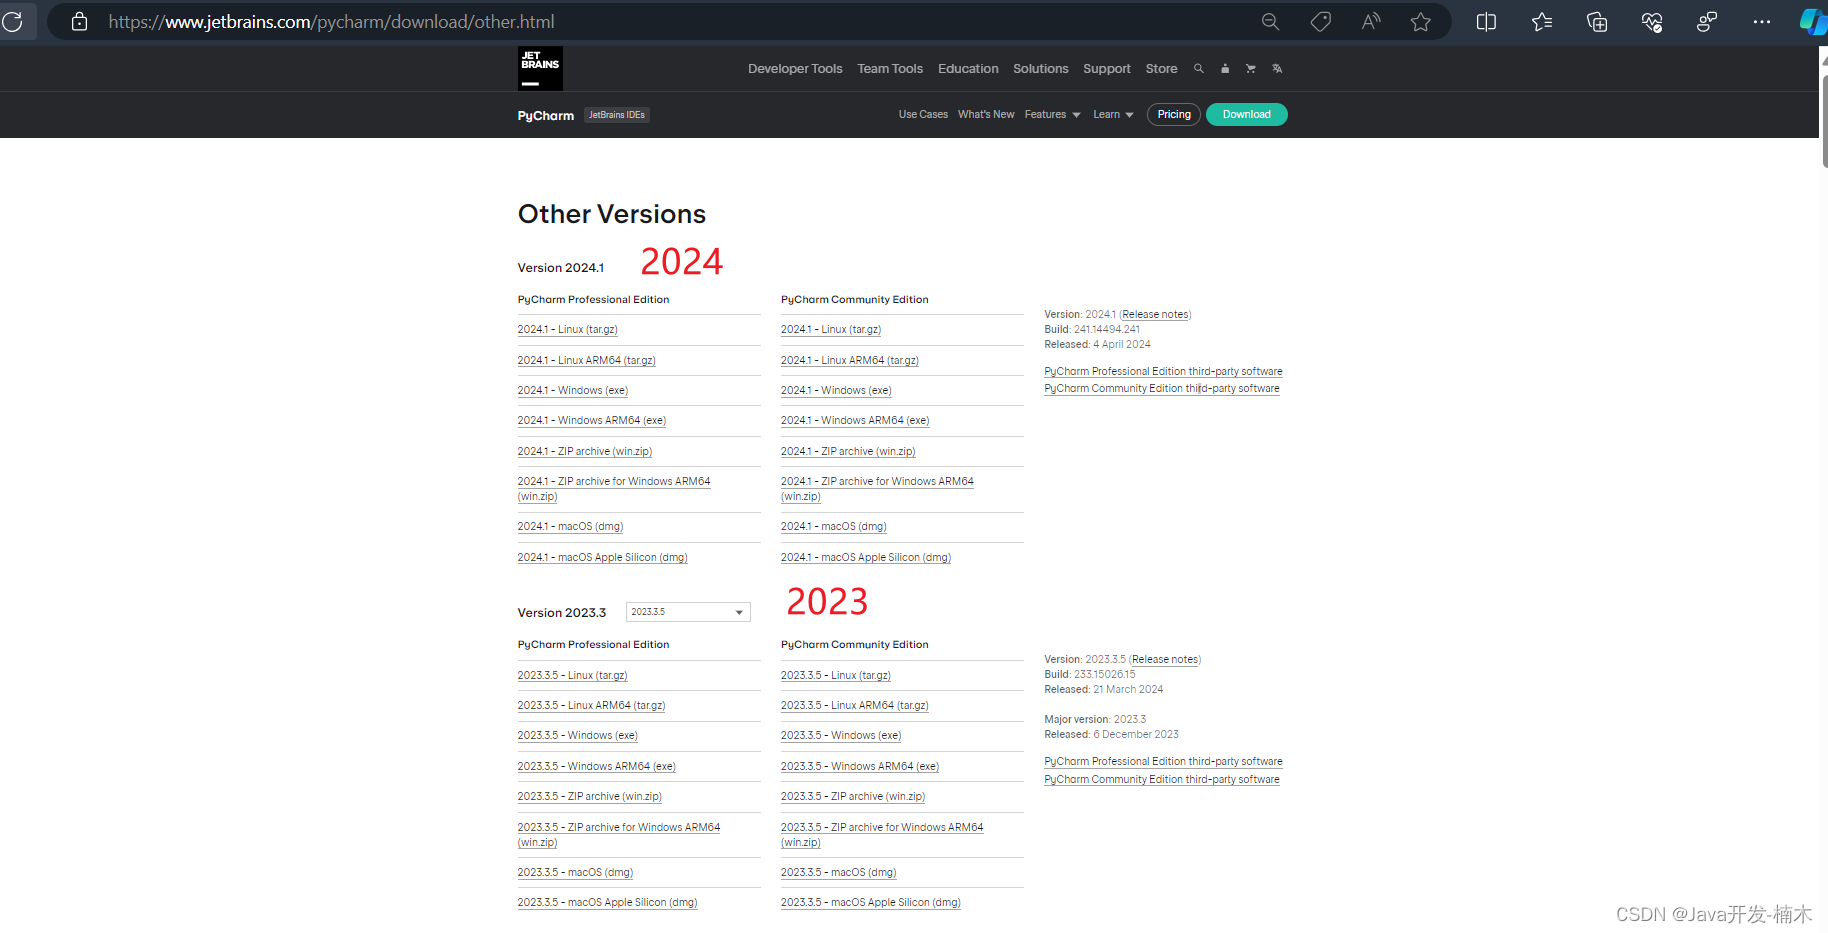
Task: Click the JetBrains logo
Action: click(540, 68)
